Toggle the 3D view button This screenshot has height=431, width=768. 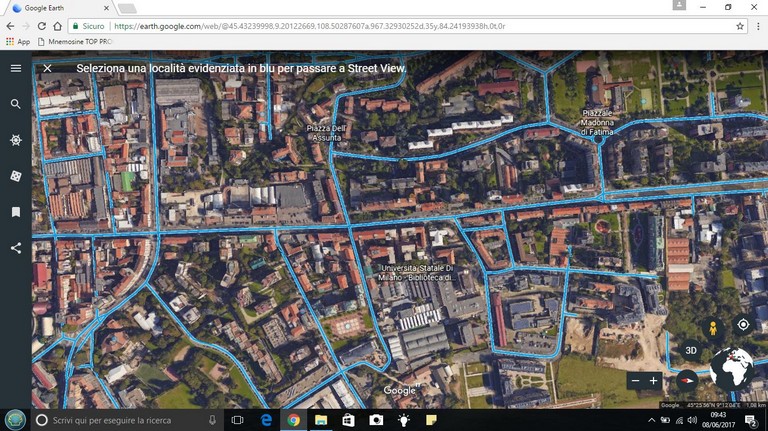point(691,350)
